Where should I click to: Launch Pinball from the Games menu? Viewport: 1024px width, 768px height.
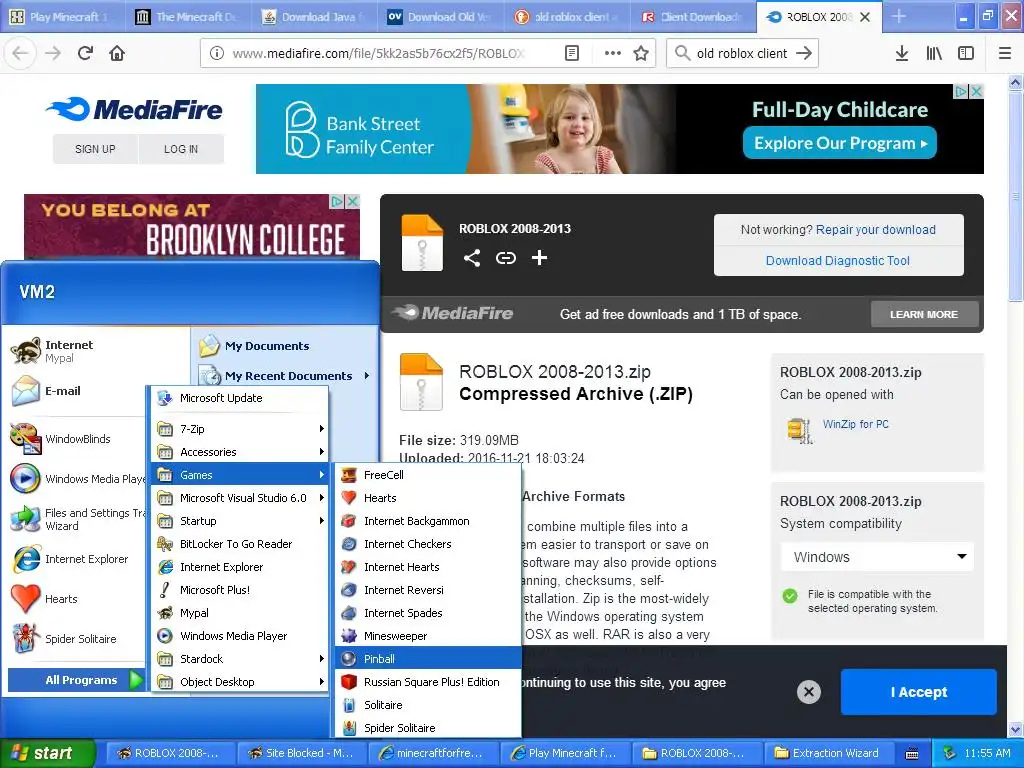(x=428, y=659)
